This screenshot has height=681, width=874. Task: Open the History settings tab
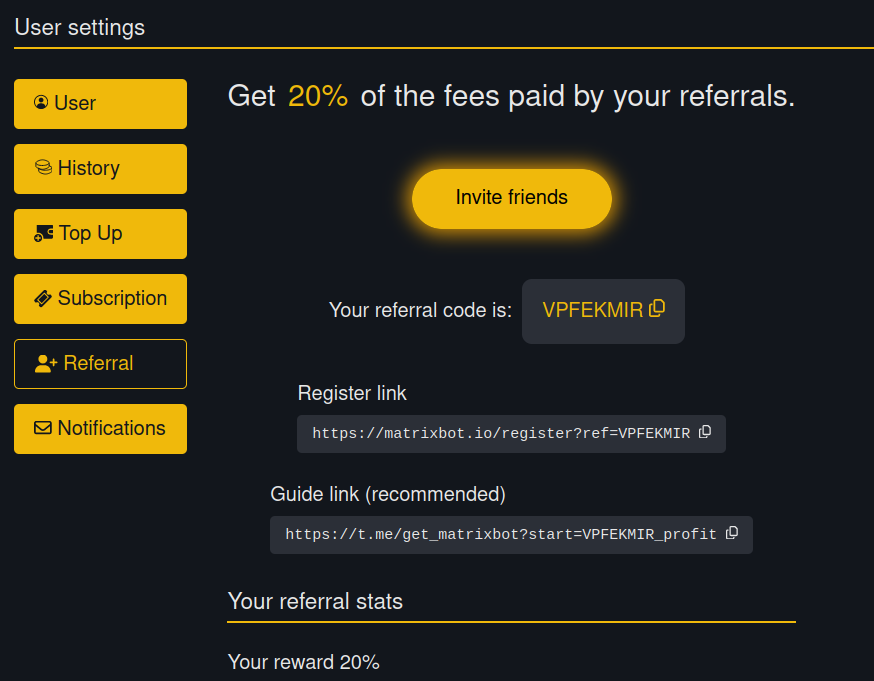click(x=89, y=168)
